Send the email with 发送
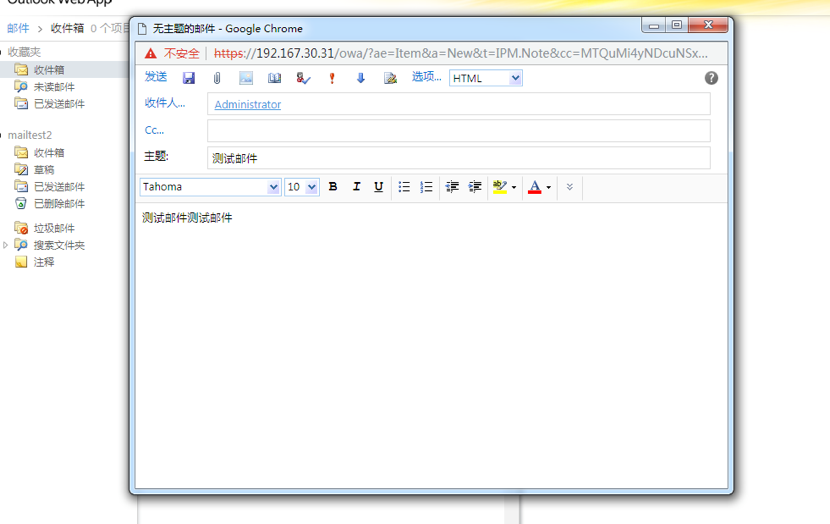Viewport: 830px width, 524px height. pyautogui.click(x=156, y=77)
